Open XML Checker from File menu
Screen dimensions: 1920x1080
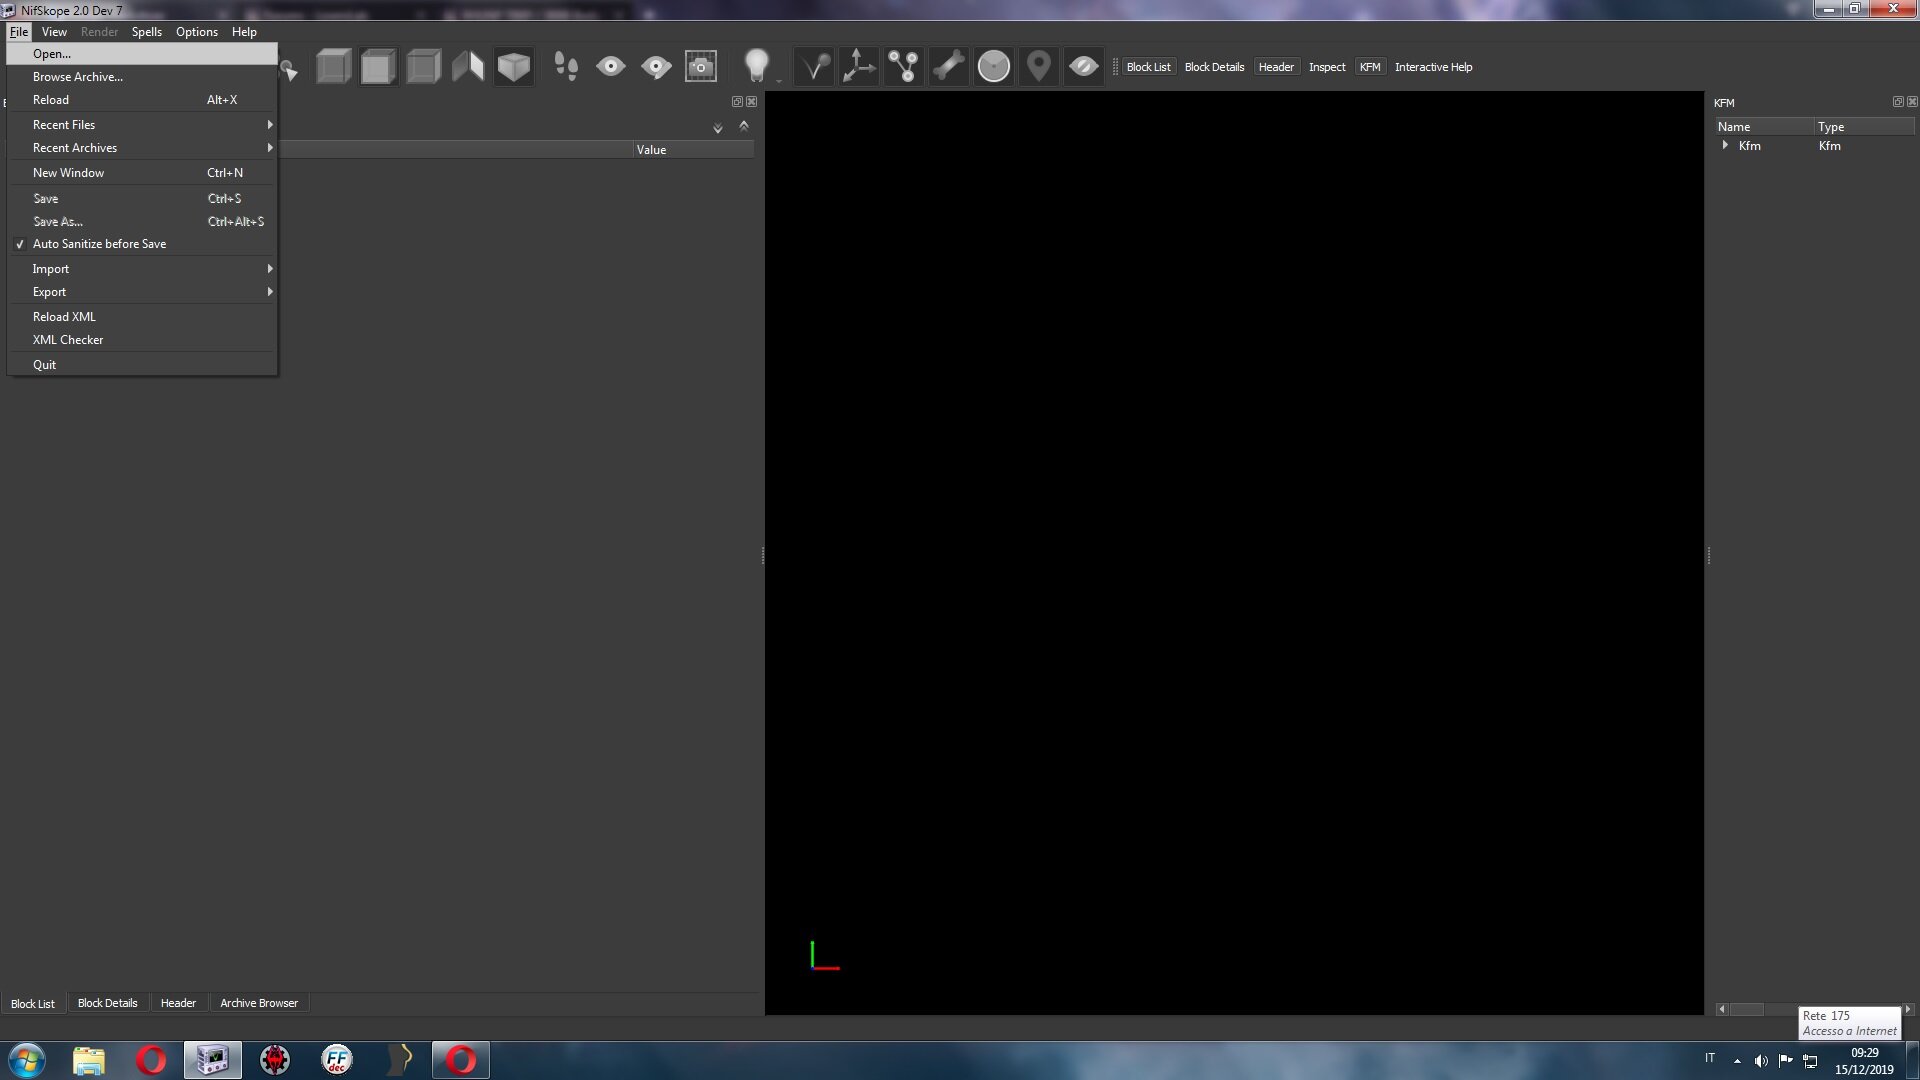click(142, 340)
